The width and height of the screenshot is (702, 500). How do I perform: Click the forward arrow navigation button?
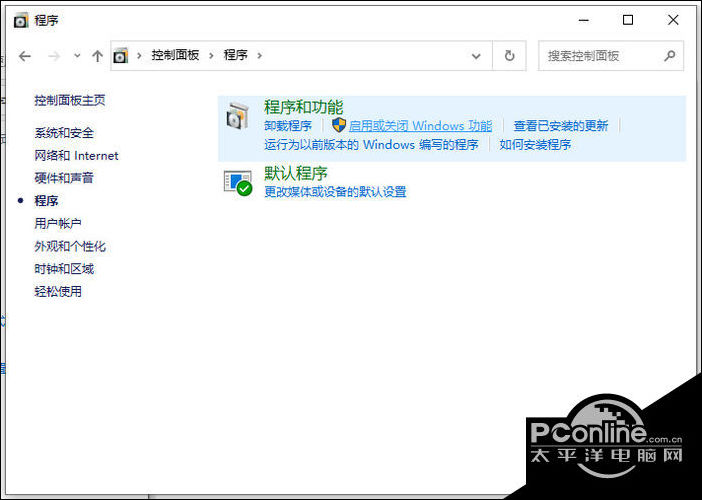[x=54, y=56]
